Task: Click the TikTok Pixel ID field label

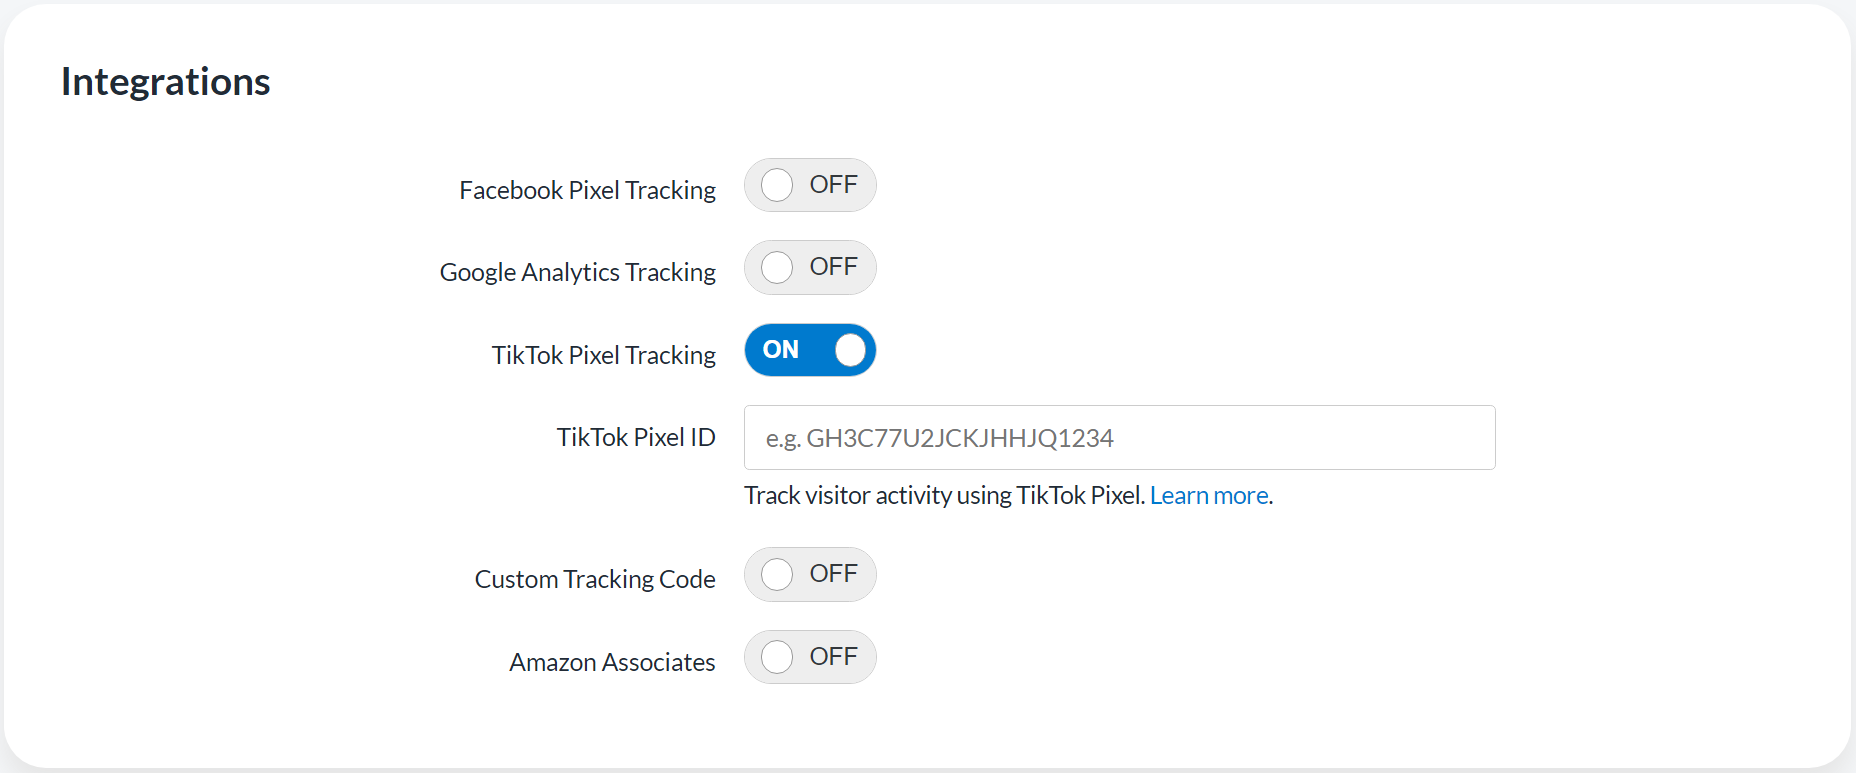Action: point(635,437)
